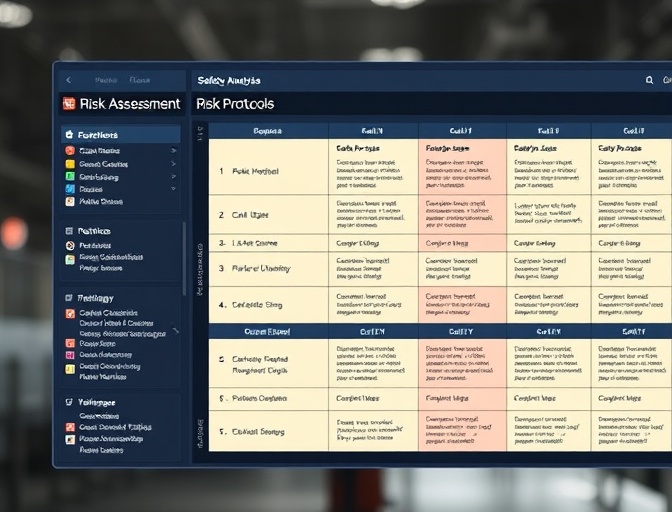Select the blue square sidebar icon
672x512 pixels.
pyautogui.click(x=70, y=189)
